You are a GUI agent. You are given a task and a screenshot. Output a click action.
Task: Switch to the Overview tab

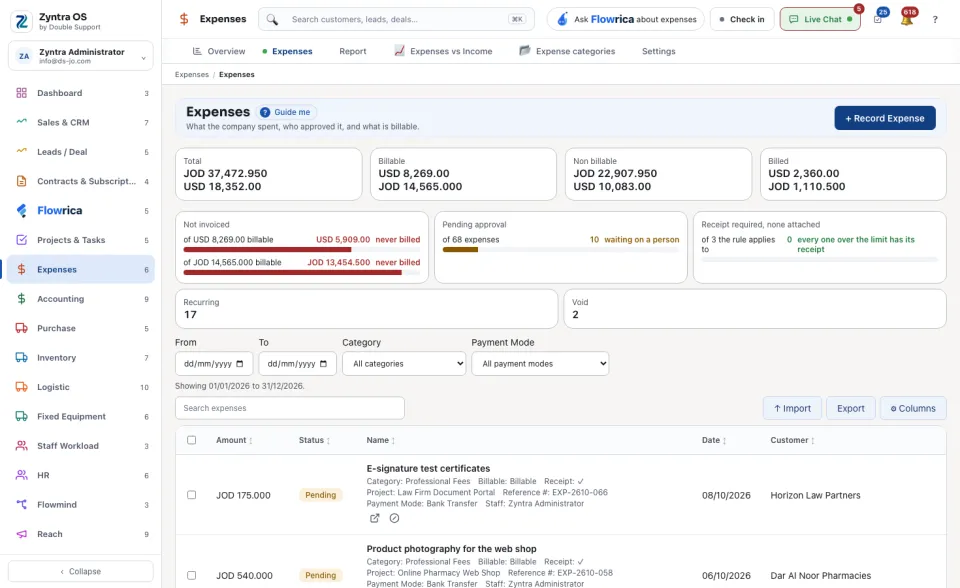219,51
